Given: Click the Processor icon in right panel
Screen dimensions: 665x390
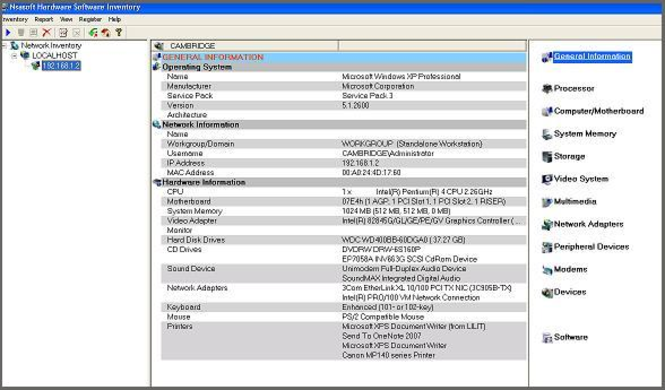Looking at the screenshot, I should coord(547,89).
